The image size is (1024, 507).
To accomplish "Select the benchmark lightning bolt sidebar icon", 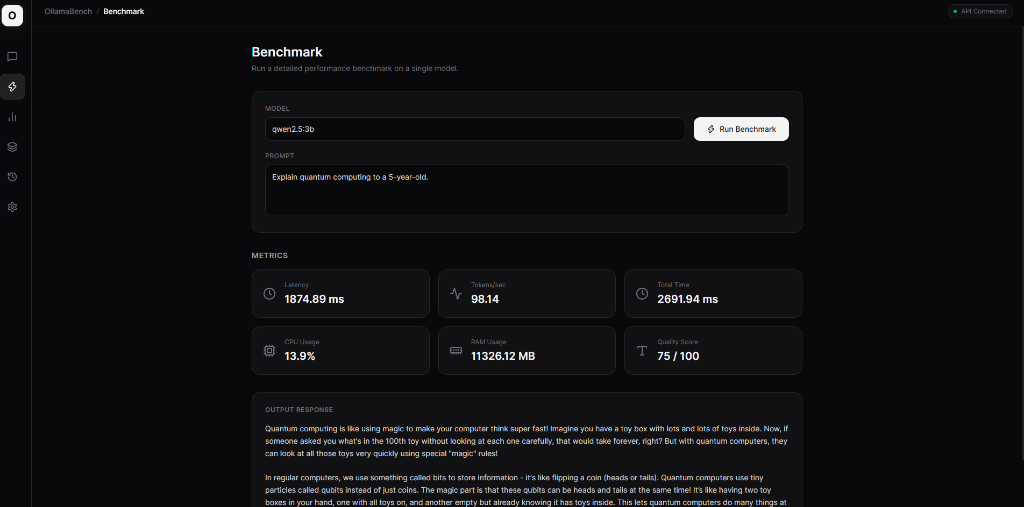I will pyautogui.click(x=12, y=87).
